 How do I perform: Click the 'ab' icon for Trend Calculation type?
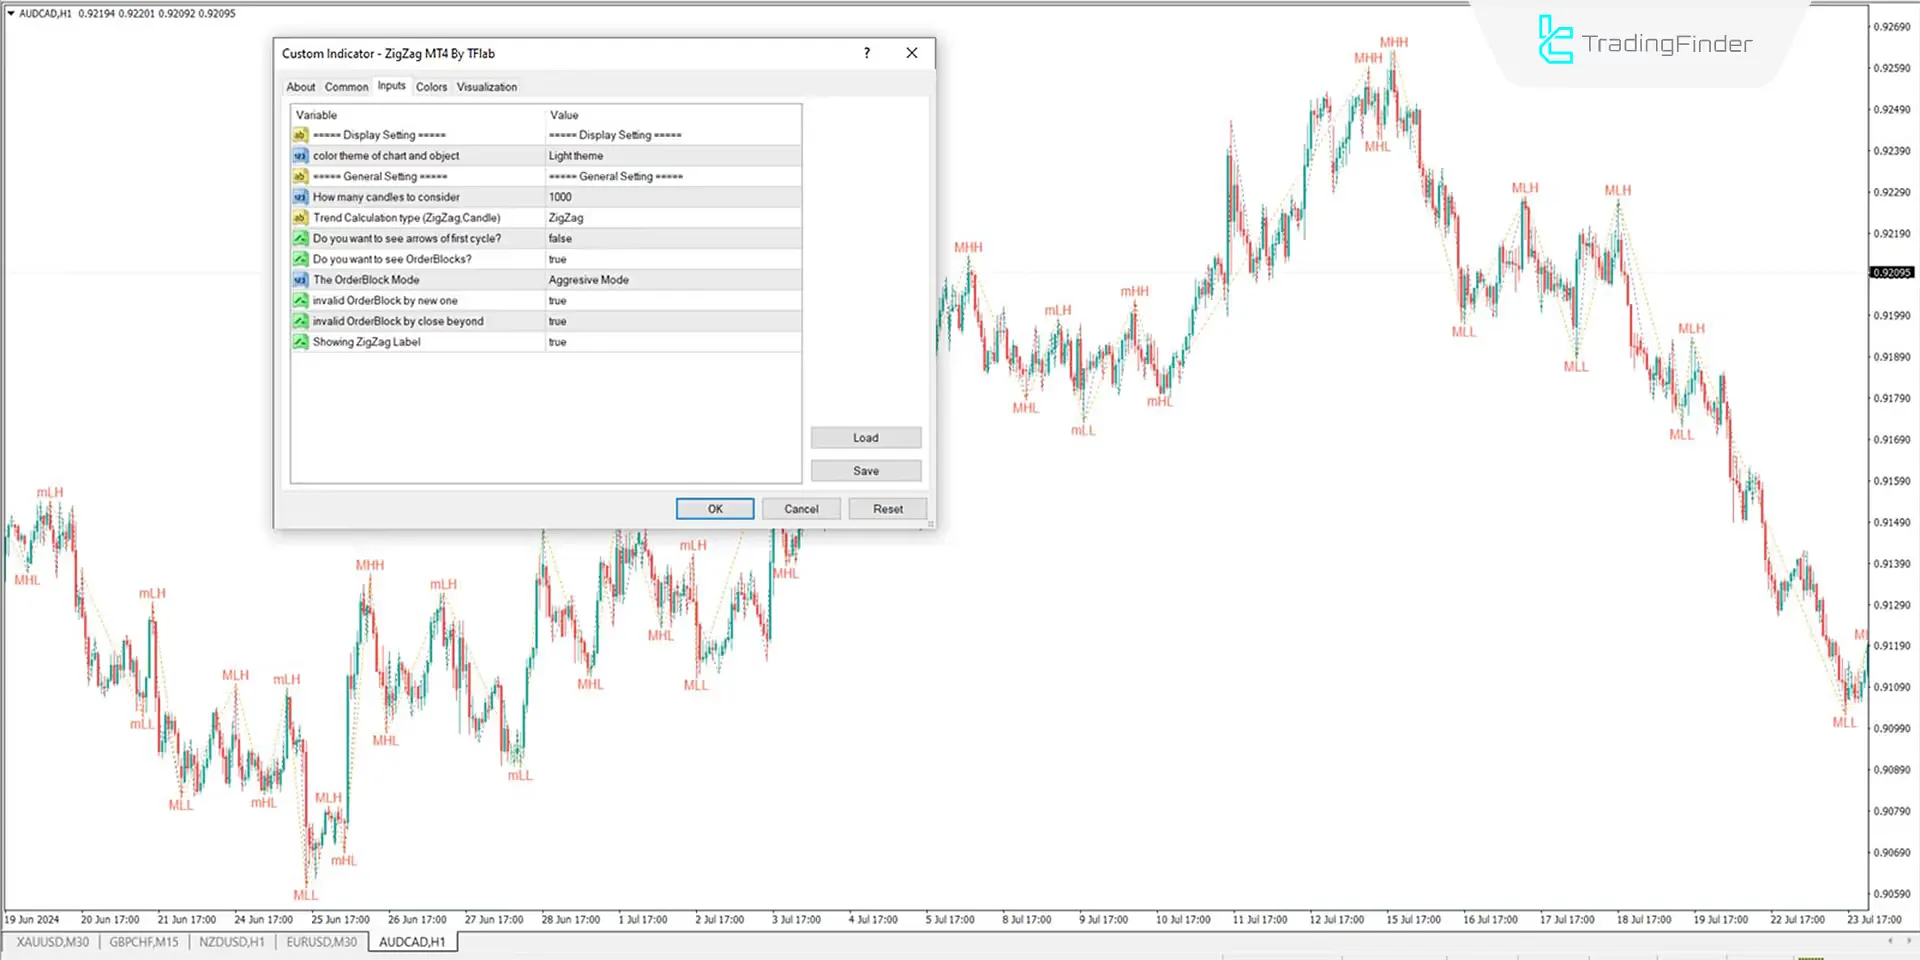click(x=300, y=217)
